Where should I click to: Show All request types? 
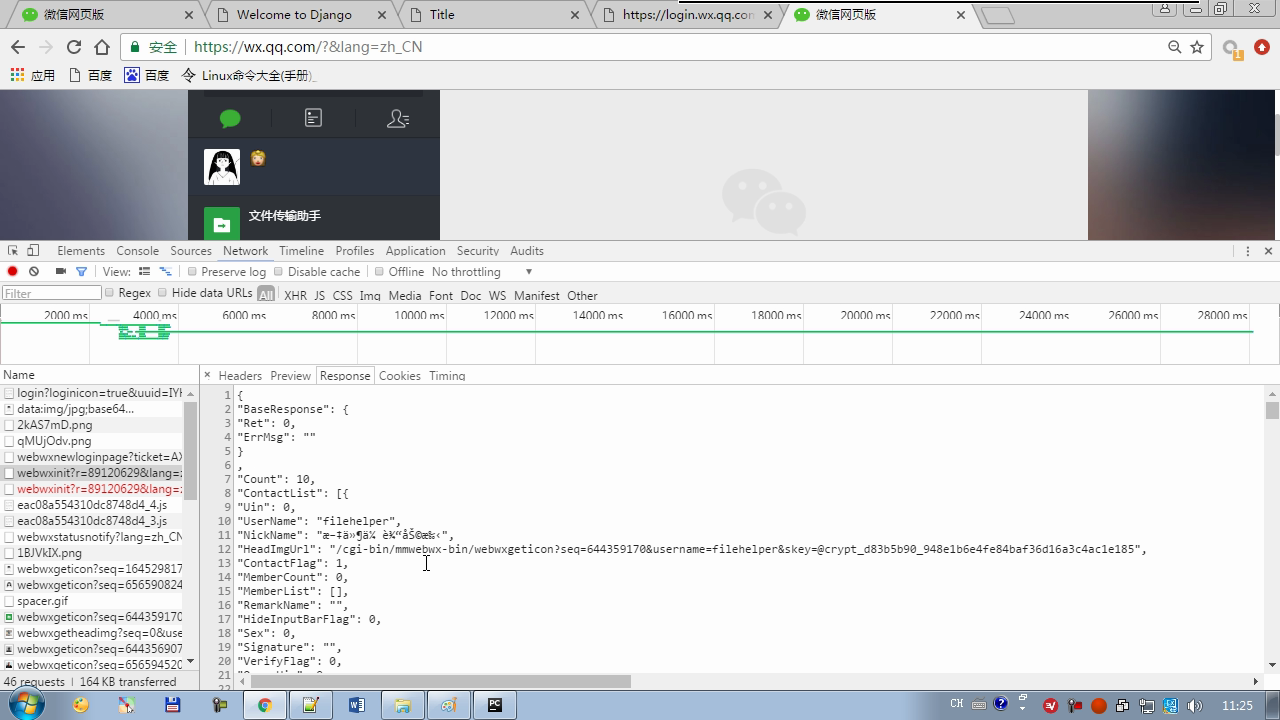(x=265, y=294)
